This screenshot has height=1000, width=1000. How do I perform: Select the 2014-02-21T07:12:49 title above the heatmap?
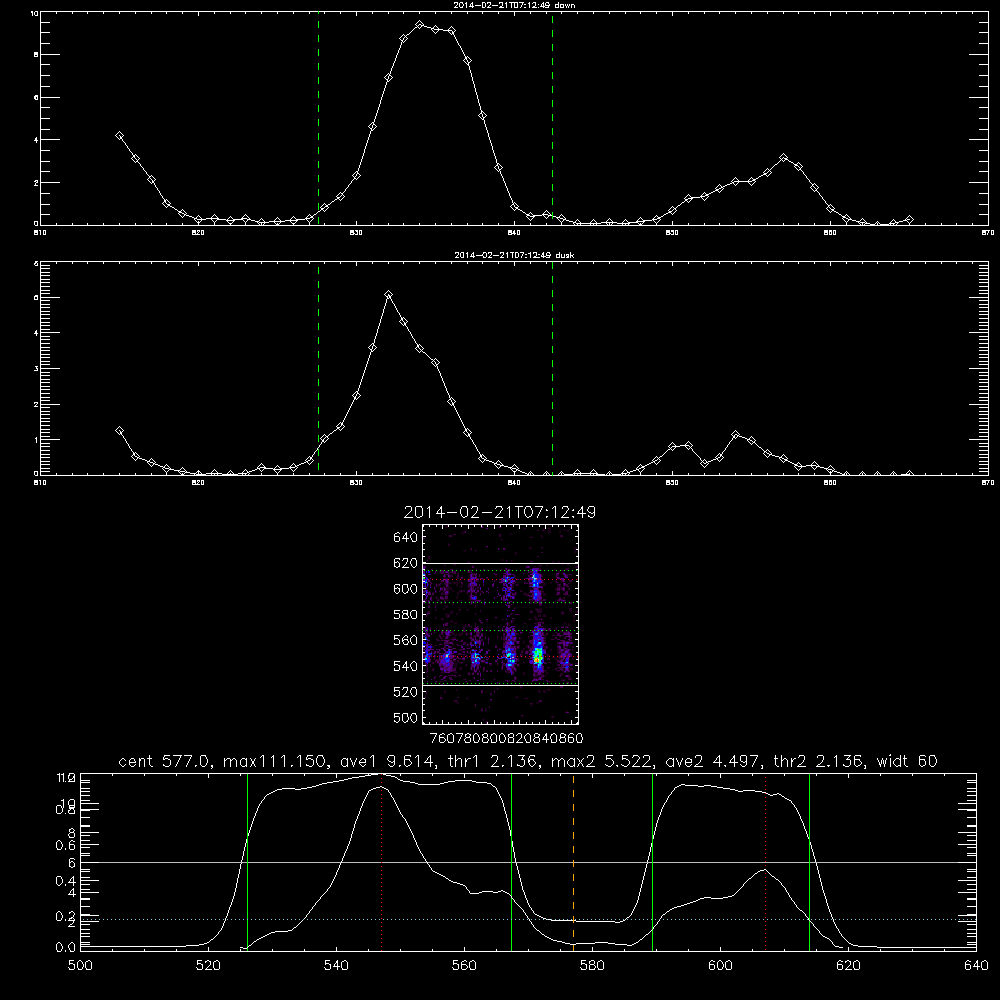(500, 512)
